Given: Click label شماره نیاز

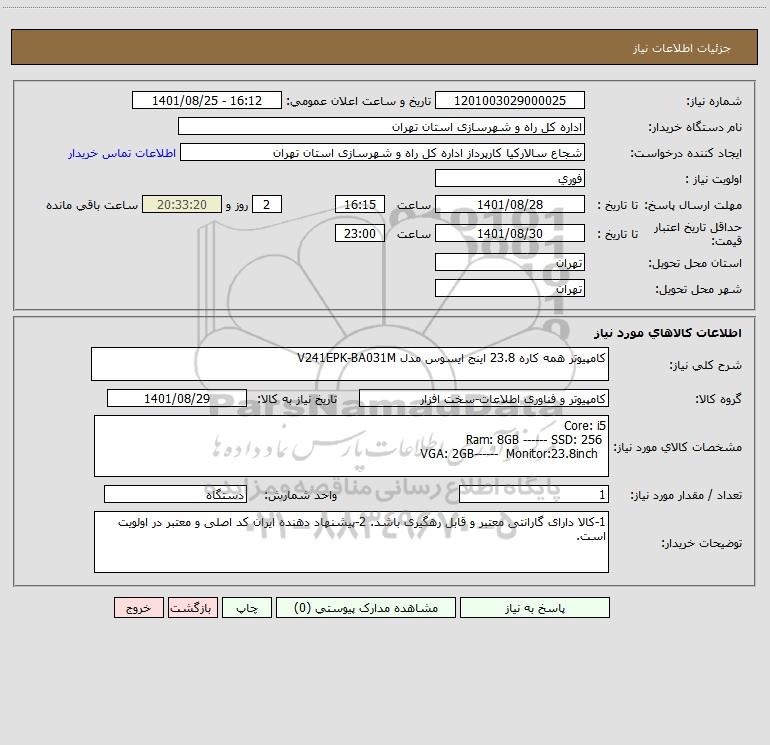Looking at the screenshot, I should tap(714, 101).
